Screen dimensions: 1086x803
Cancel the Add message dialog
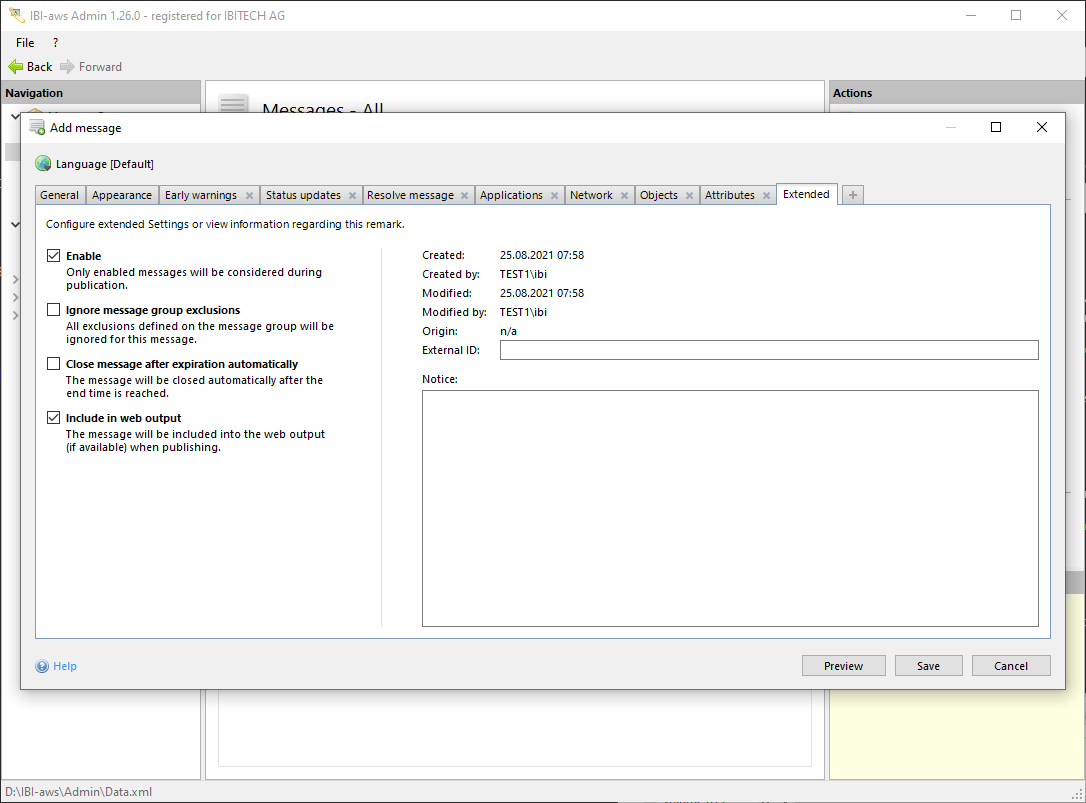tap(1011, 666)
